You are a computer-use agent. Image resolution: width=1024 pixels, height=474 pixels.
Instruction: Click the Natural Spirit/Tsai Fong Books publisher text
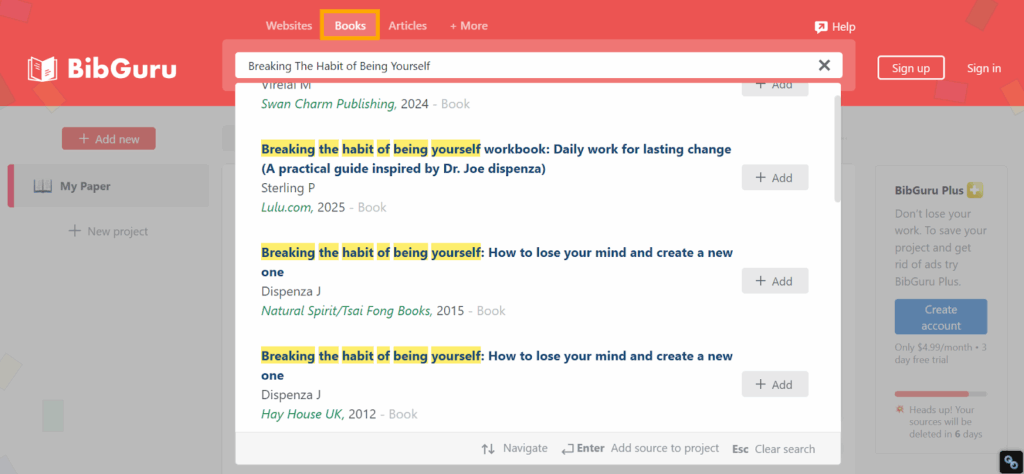point(347,311)
